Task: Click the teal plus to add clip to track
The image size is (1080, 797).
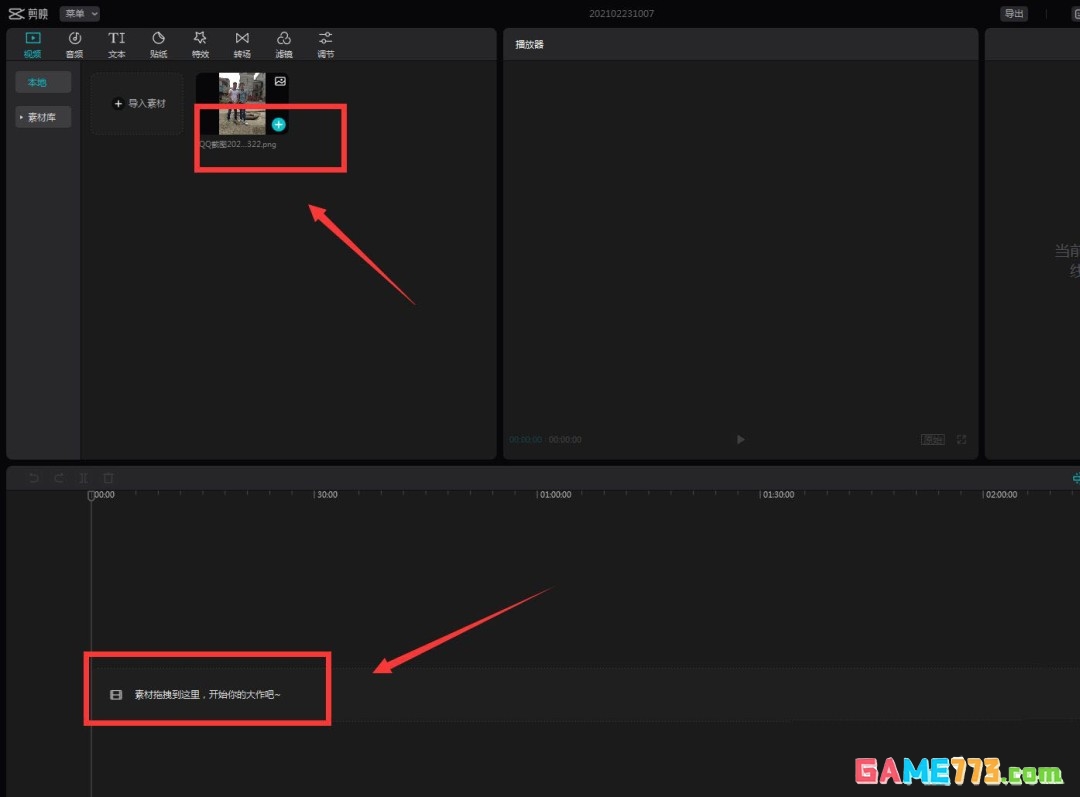Action: click(279, 125)
